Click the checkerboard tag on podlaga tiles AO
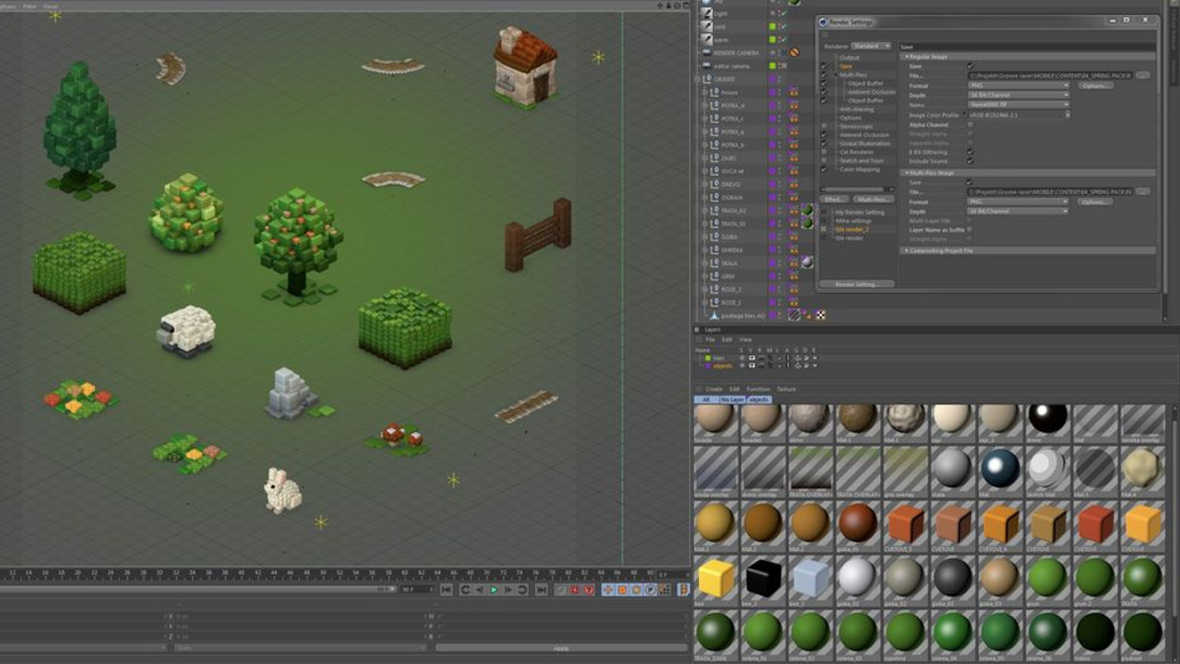Image resolution: width=1180 pixels, height=664 pixels. point(821,315)
